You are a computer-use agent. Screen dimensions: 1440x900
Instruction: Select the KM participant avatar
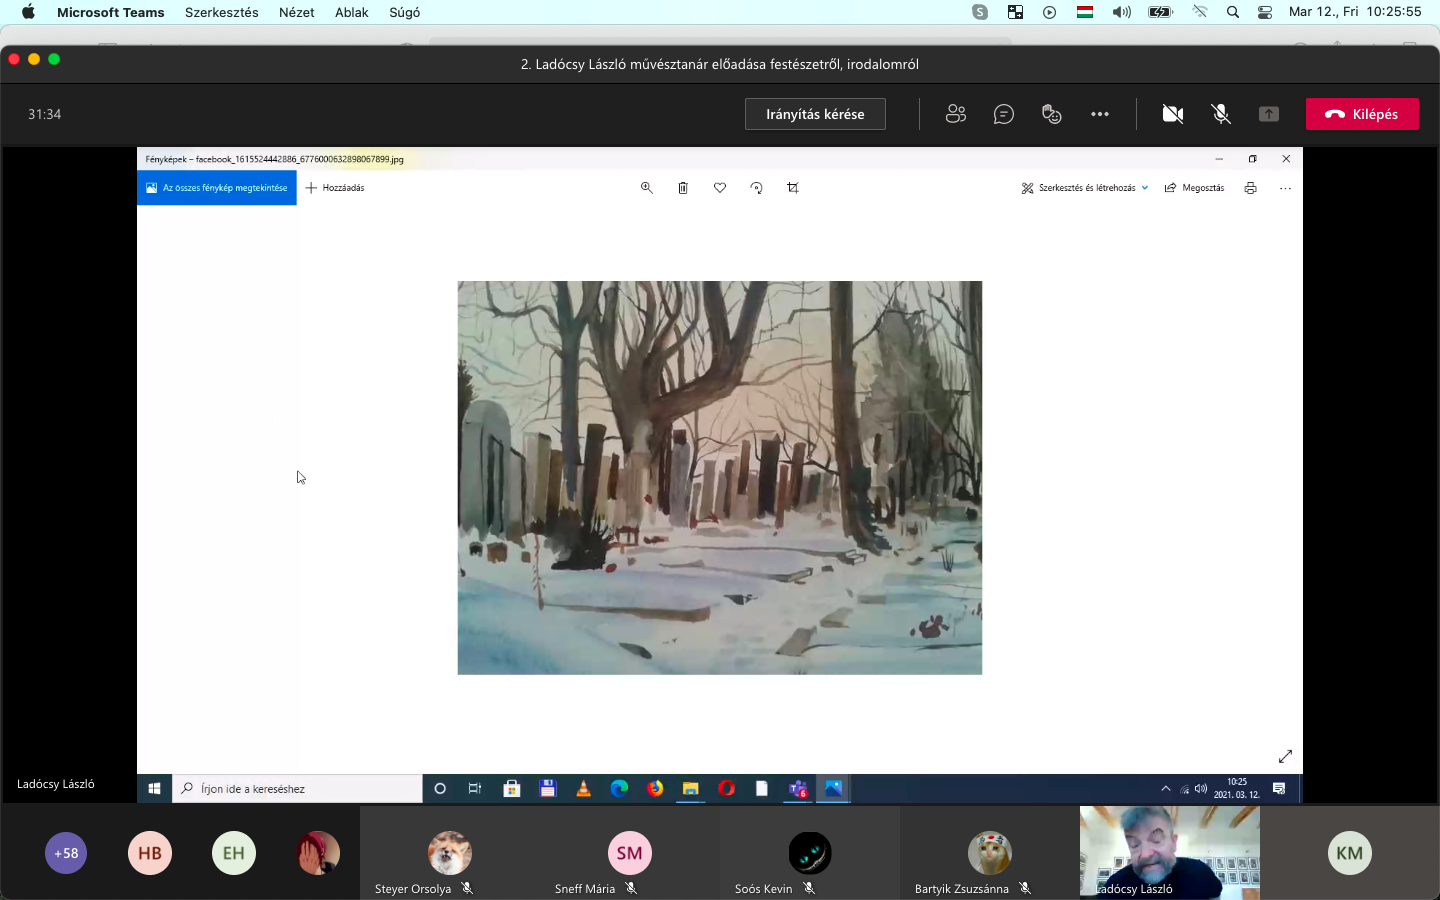[x=1350, y=853]
